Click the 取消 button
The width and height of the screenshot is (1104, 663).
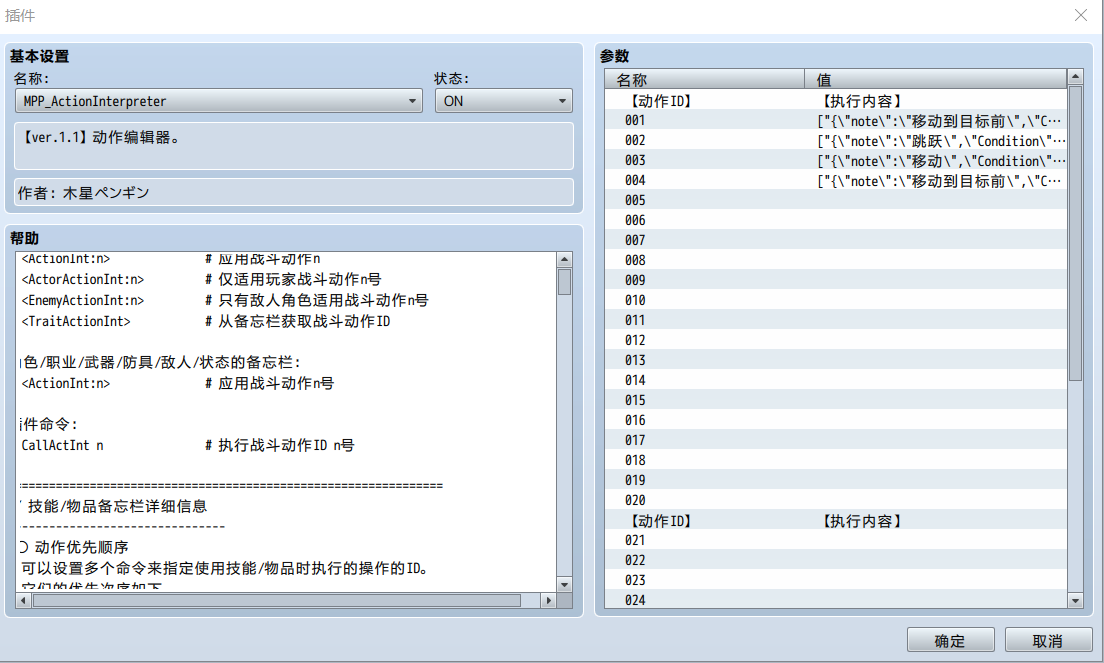1048,640
